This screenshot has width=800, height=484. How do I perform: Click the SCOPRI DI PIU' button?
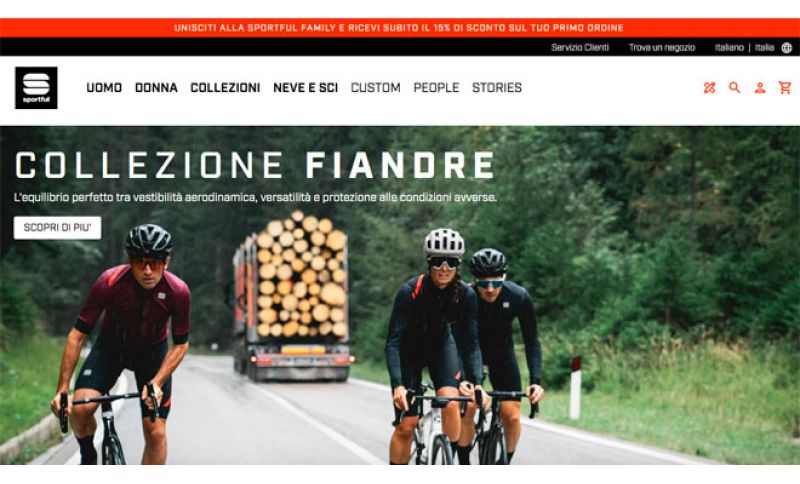[x=57, y=227]
